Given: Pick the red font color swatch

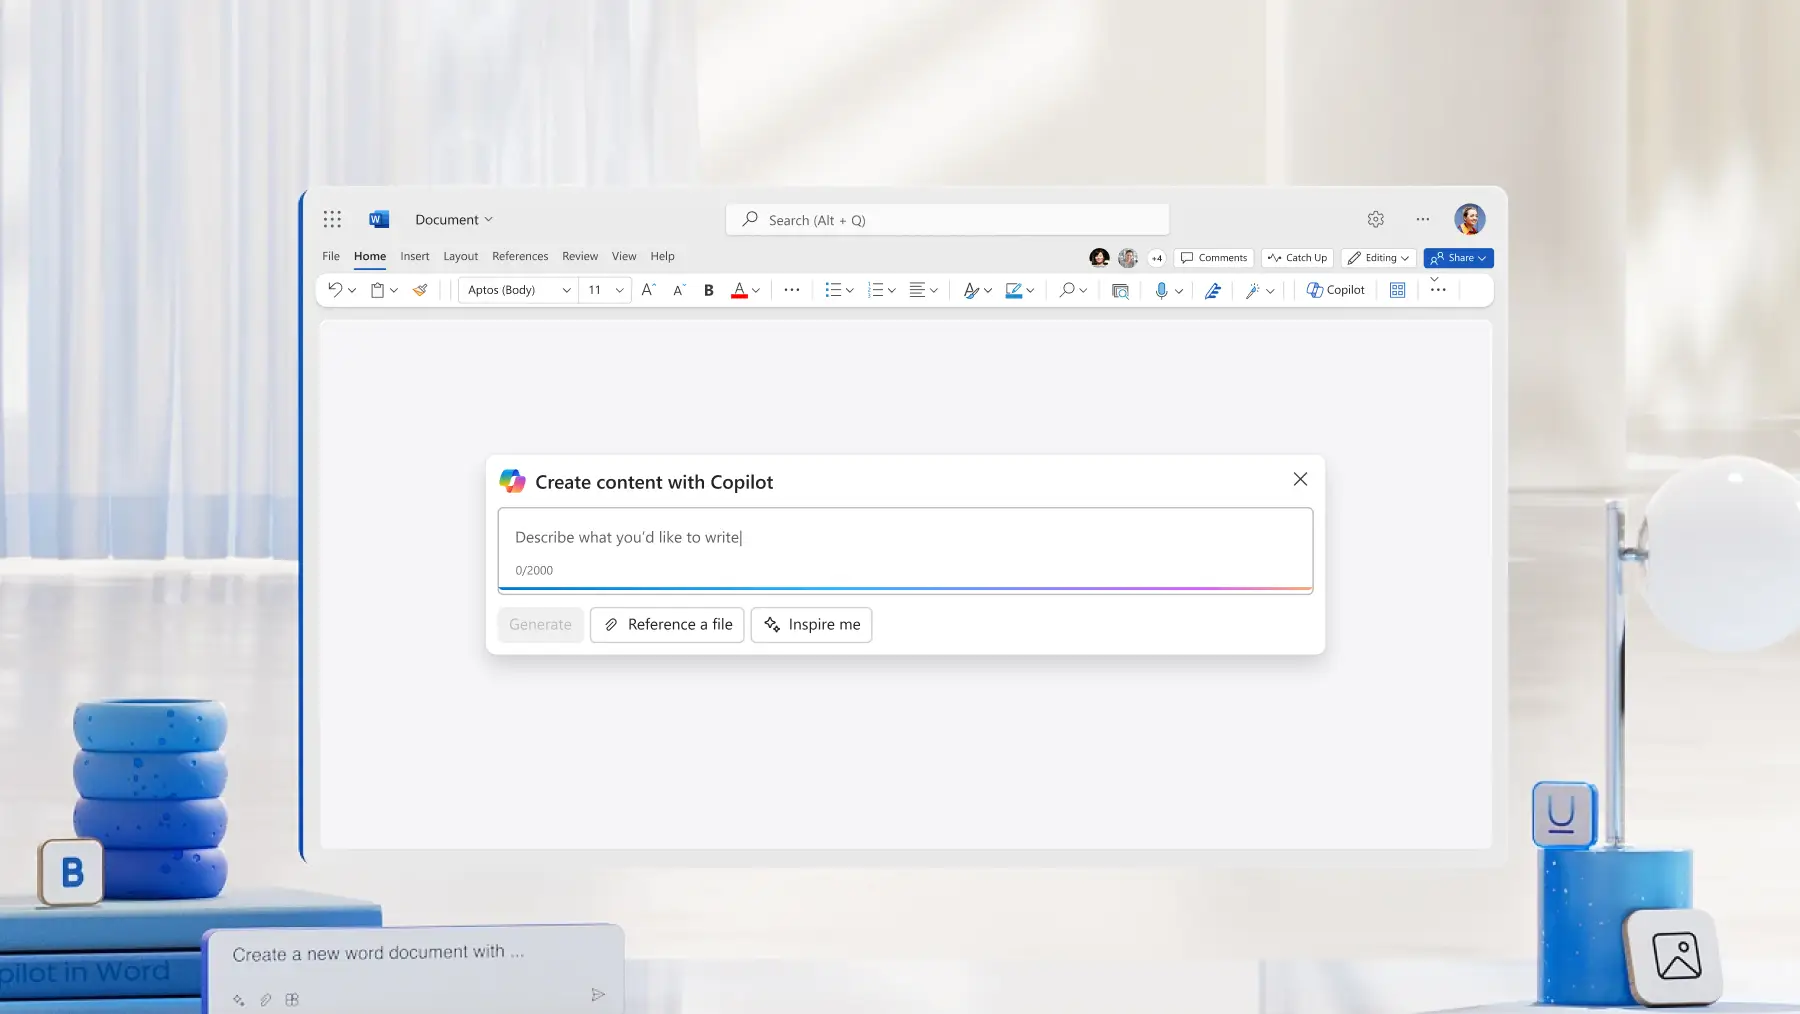Looking at the screenshot, I should pos(740,290).
